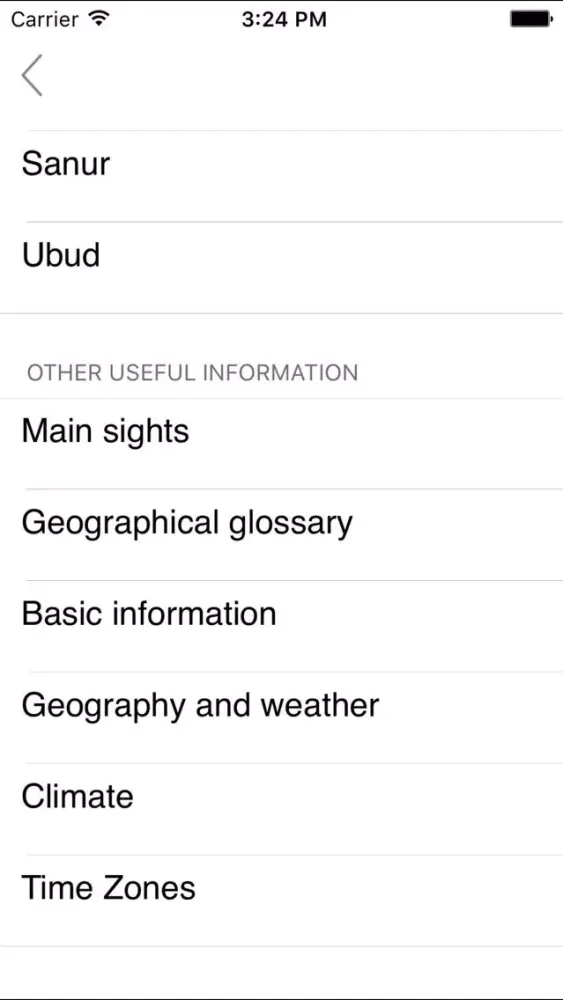Viewport: 563px width, 1000px height.
Task: Tap the 3:24 PM clock
Action: (x=284, y=19)
